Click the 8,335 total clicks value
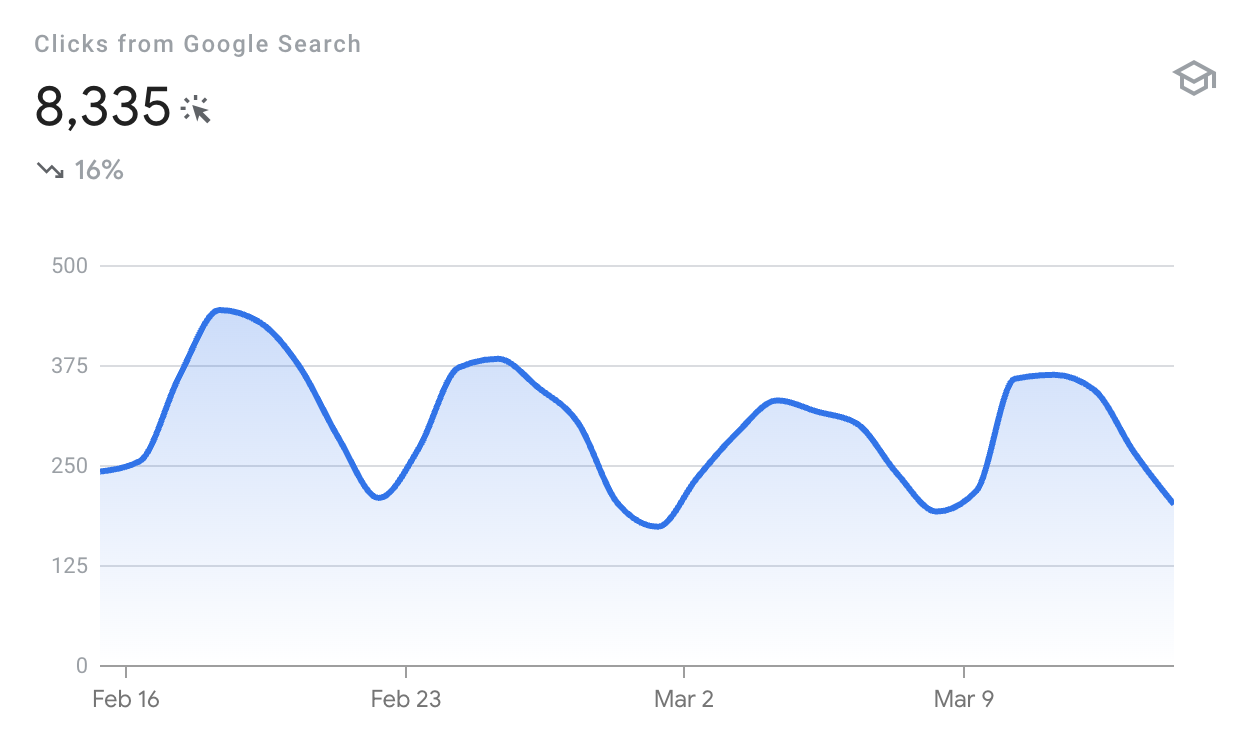This screenshot has width=1250, height=752. pyautogui.click(x=103, y=107)
